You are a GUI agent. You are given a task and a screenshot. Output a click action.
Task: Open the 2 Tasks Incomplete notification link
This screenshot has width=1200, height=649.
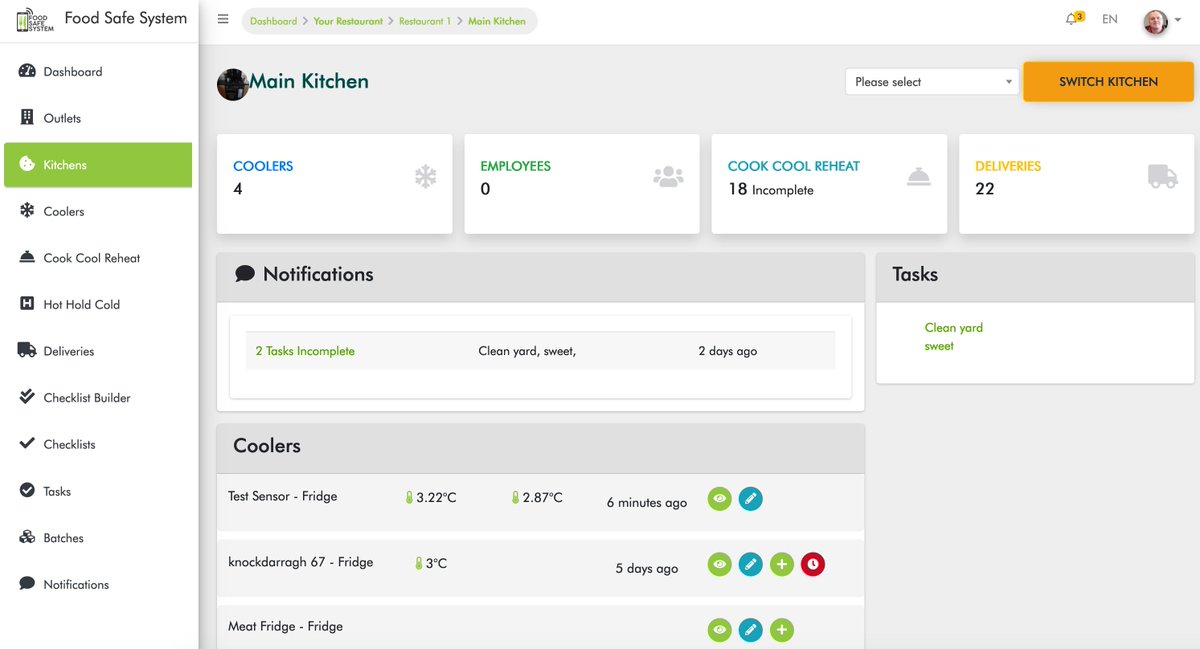(x=305, y=351)
